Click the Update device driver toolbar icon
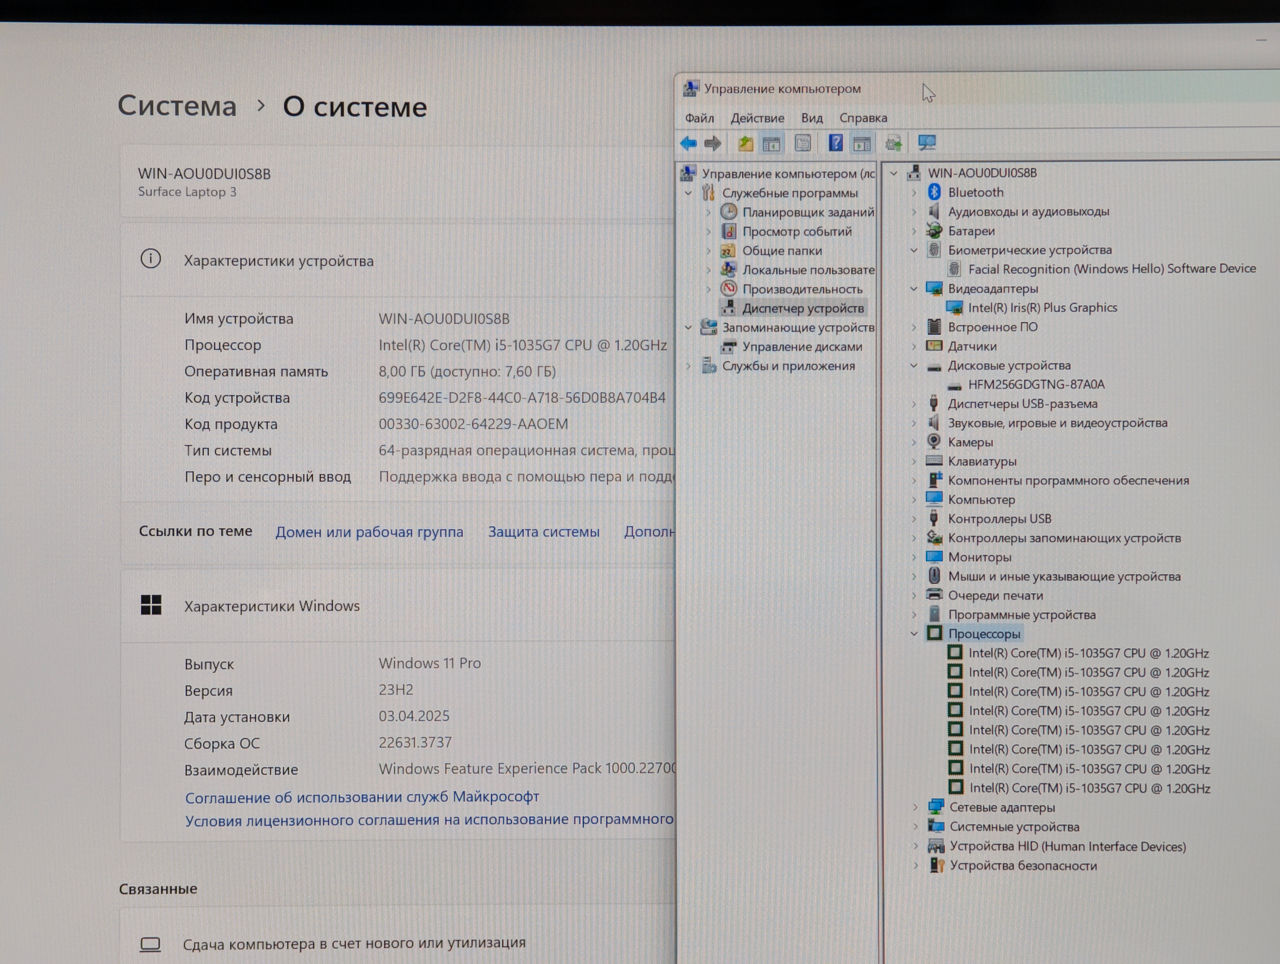The width and height of the screenshot is (1280, 964). click(894, 143)
